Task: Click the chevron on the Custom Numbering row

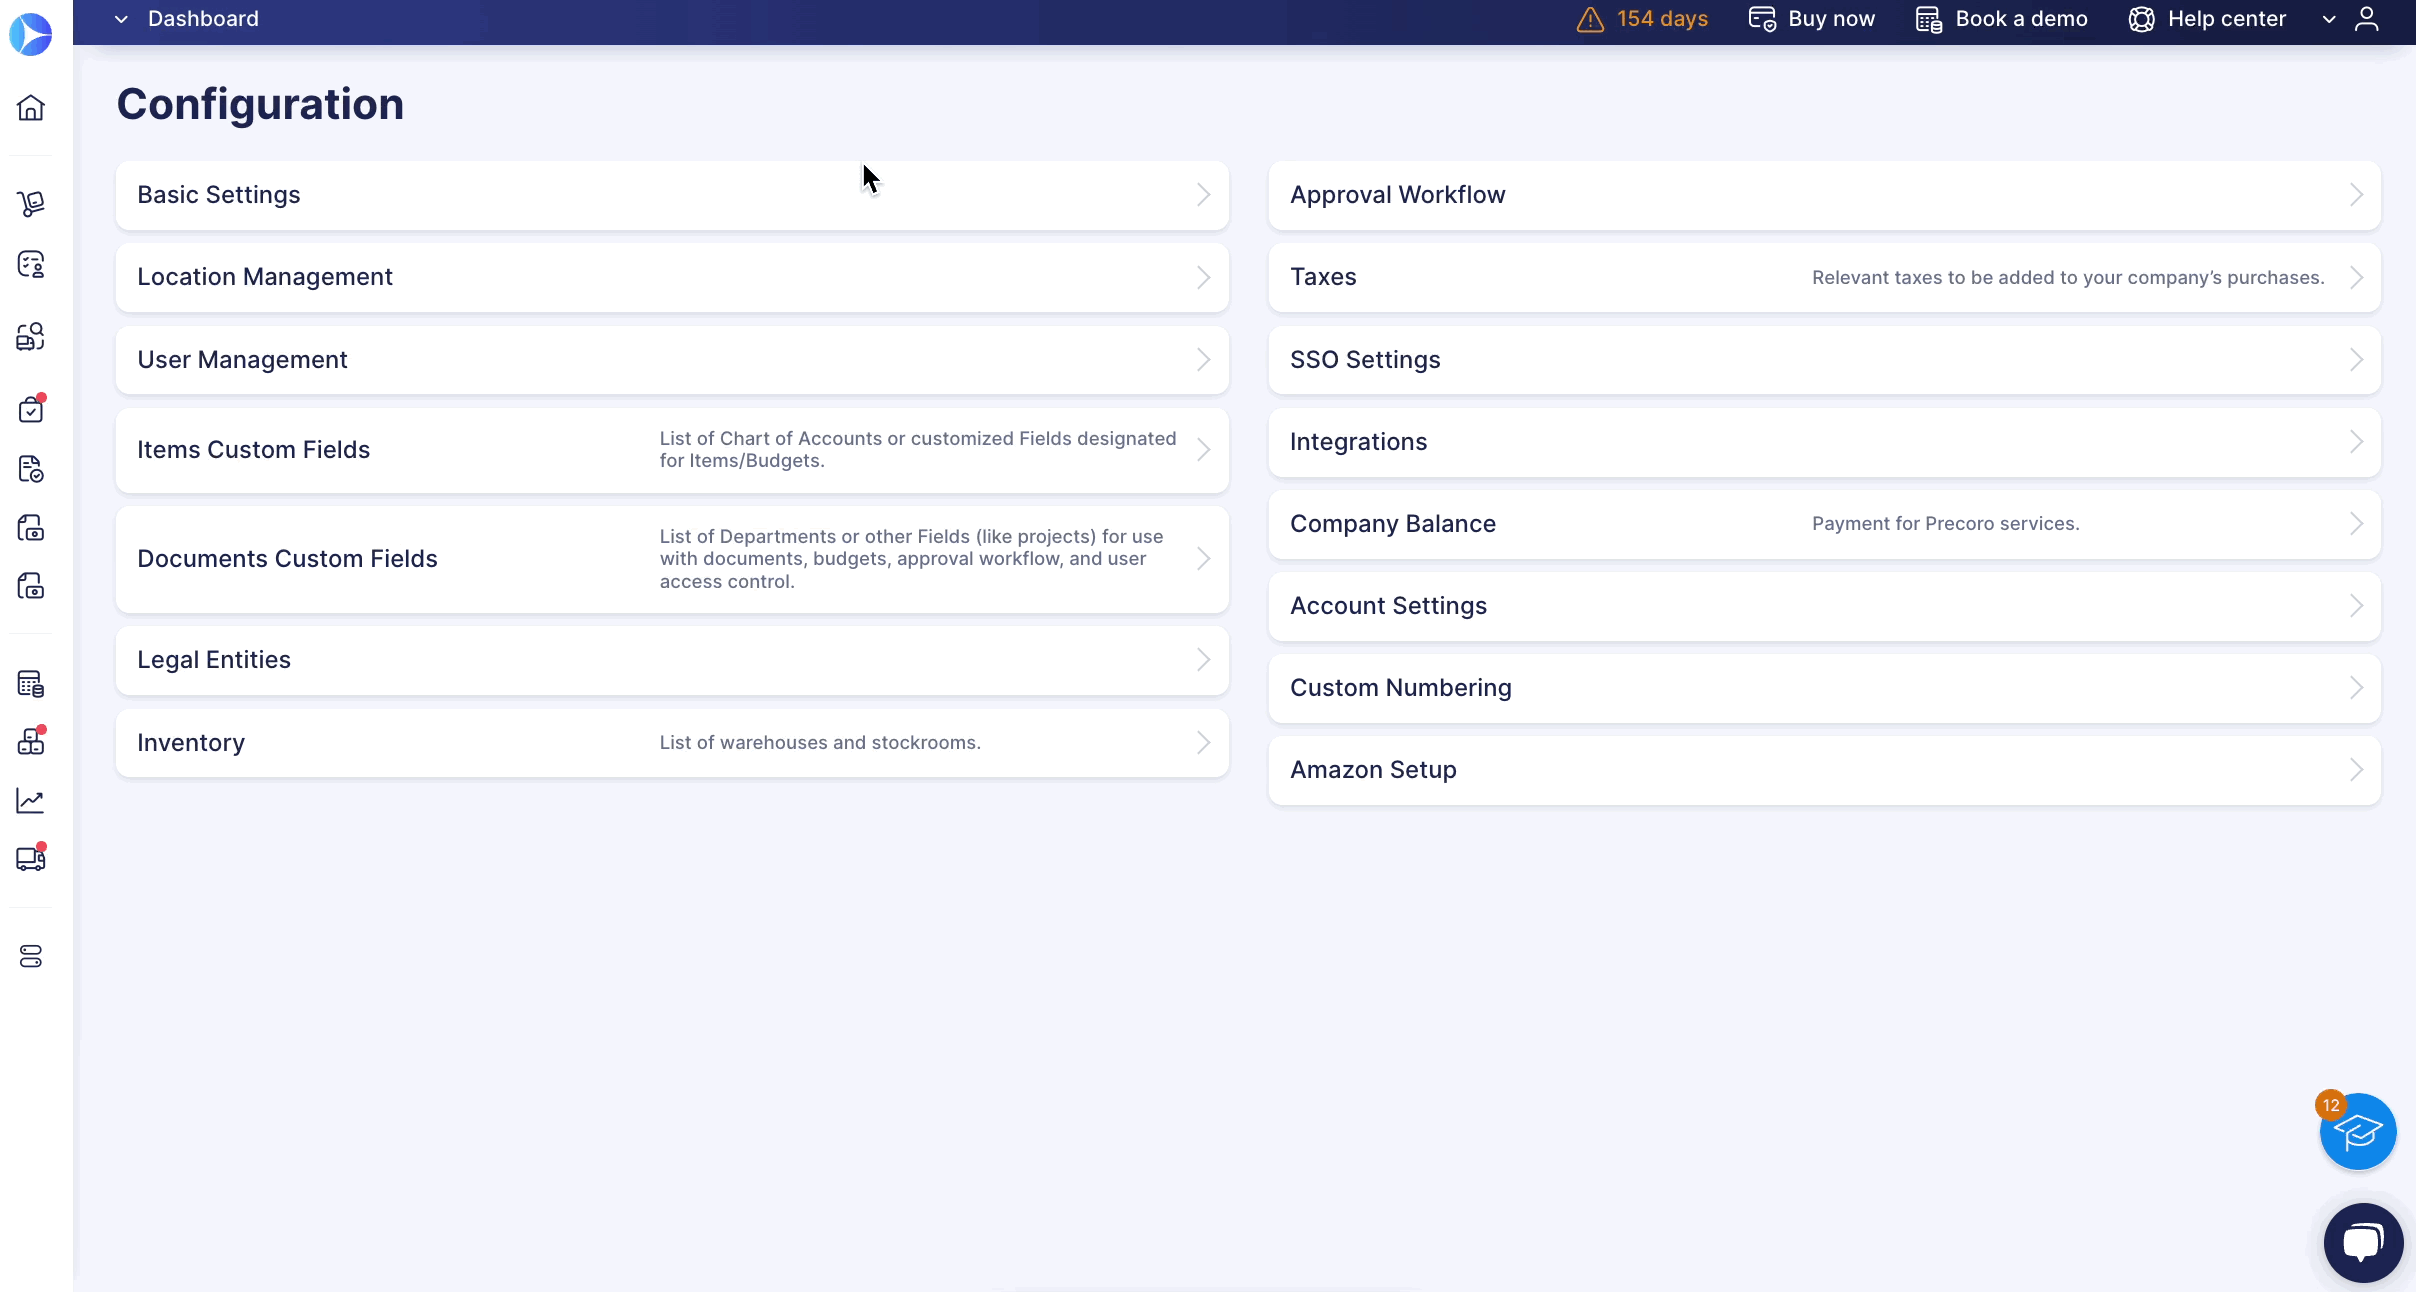Action: coord(2357,688)
